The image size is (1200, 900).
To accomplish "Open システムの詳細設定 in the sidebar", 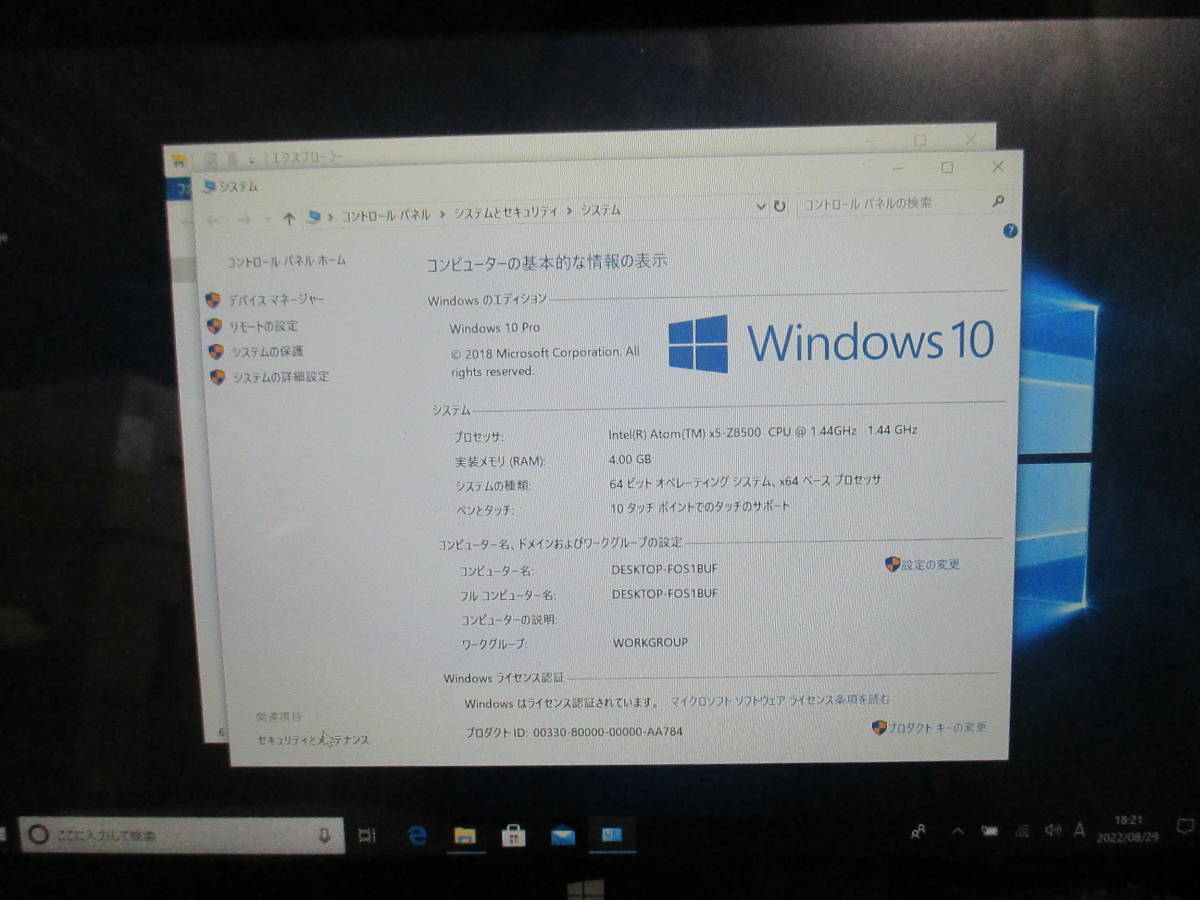I will 281,377.
